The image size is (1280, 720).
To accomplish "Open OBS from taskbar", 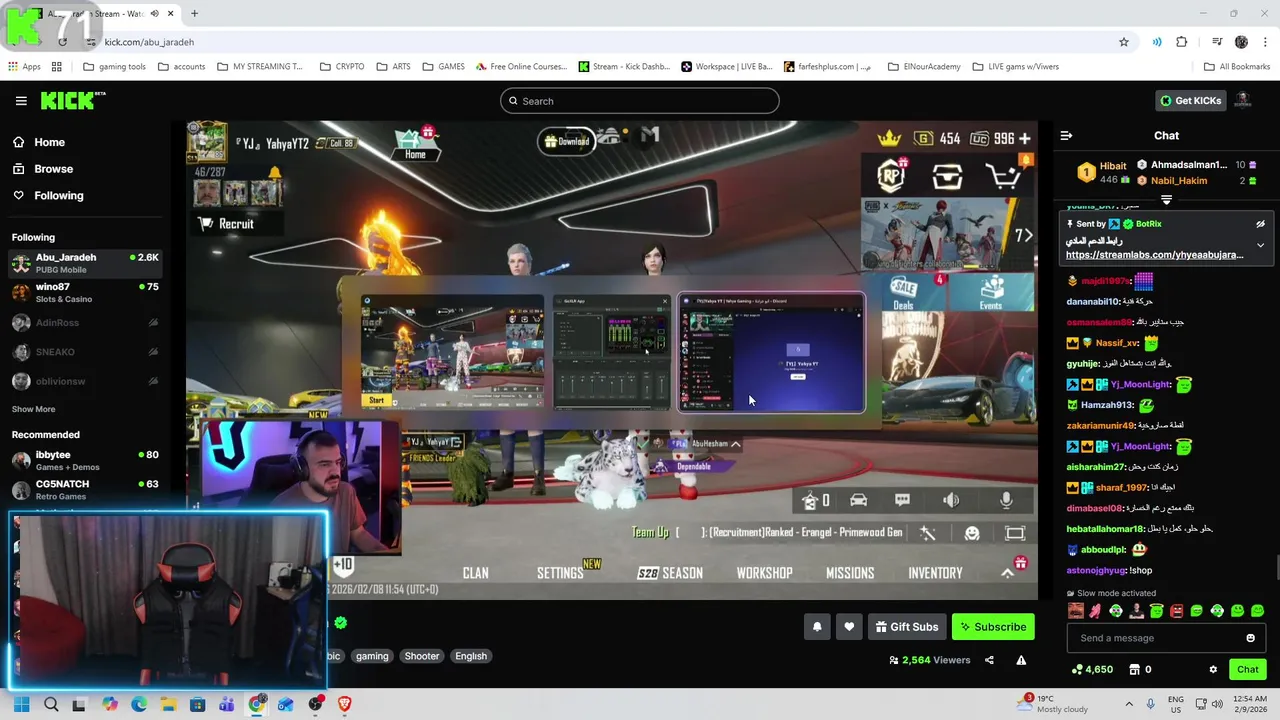I will (x=316, y=704).
